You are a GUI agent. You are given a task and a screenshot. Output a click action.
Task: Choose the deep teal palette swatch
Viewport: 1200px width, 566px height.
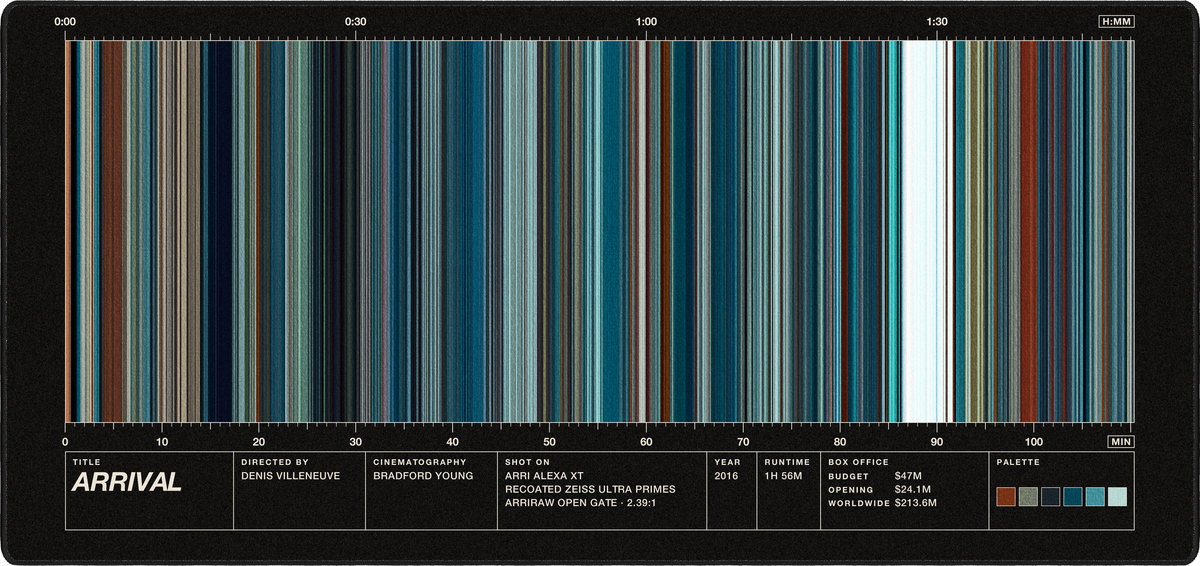[1073, 497]
